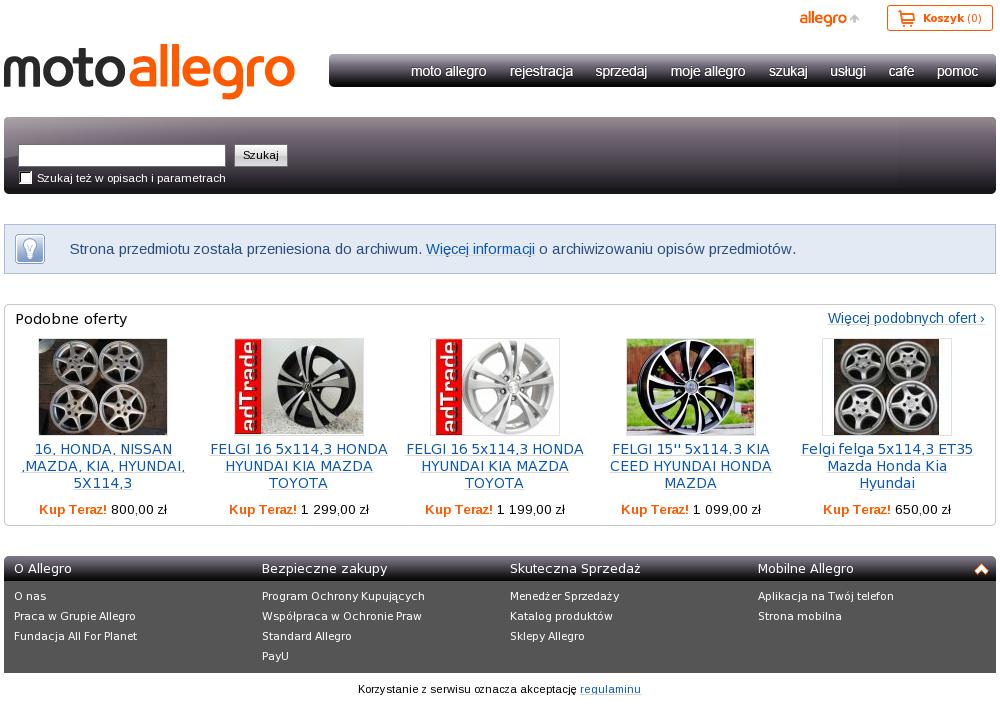Follow the 'Więcej informacji' link
The width and height of the screenshot is (1000, 709).
tap(480, 249)
